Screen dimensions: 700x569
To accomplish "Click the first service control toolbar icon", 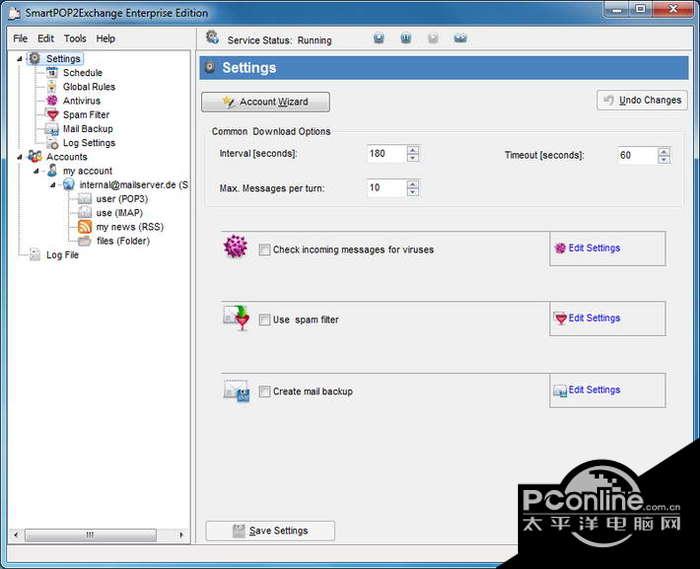I will [379, 38].
